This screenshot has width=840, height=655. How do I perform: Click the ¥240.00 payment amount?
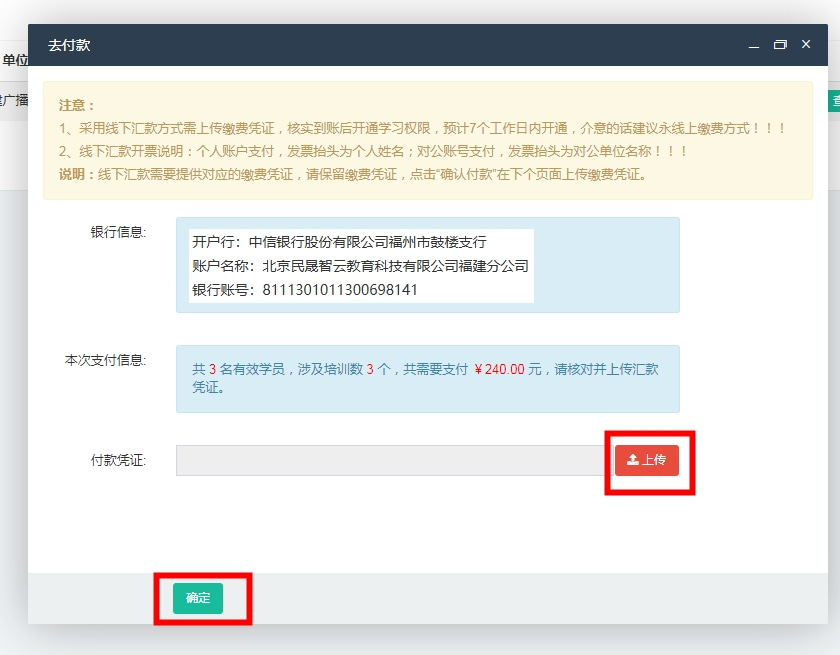click(x=499, y=369)
